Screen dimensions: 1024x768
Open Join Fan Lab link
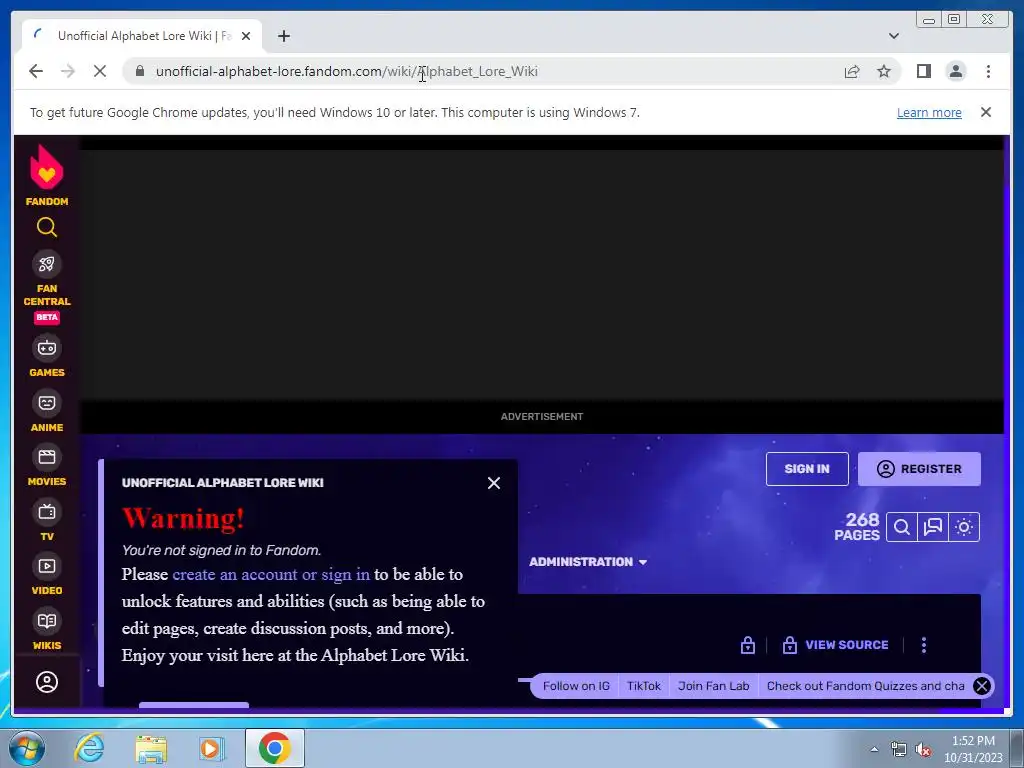tap(713, 686)
